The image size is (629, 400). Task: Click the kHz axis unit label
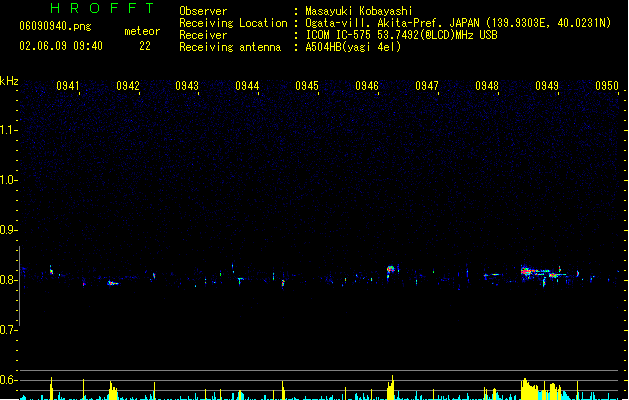[9, 81]
